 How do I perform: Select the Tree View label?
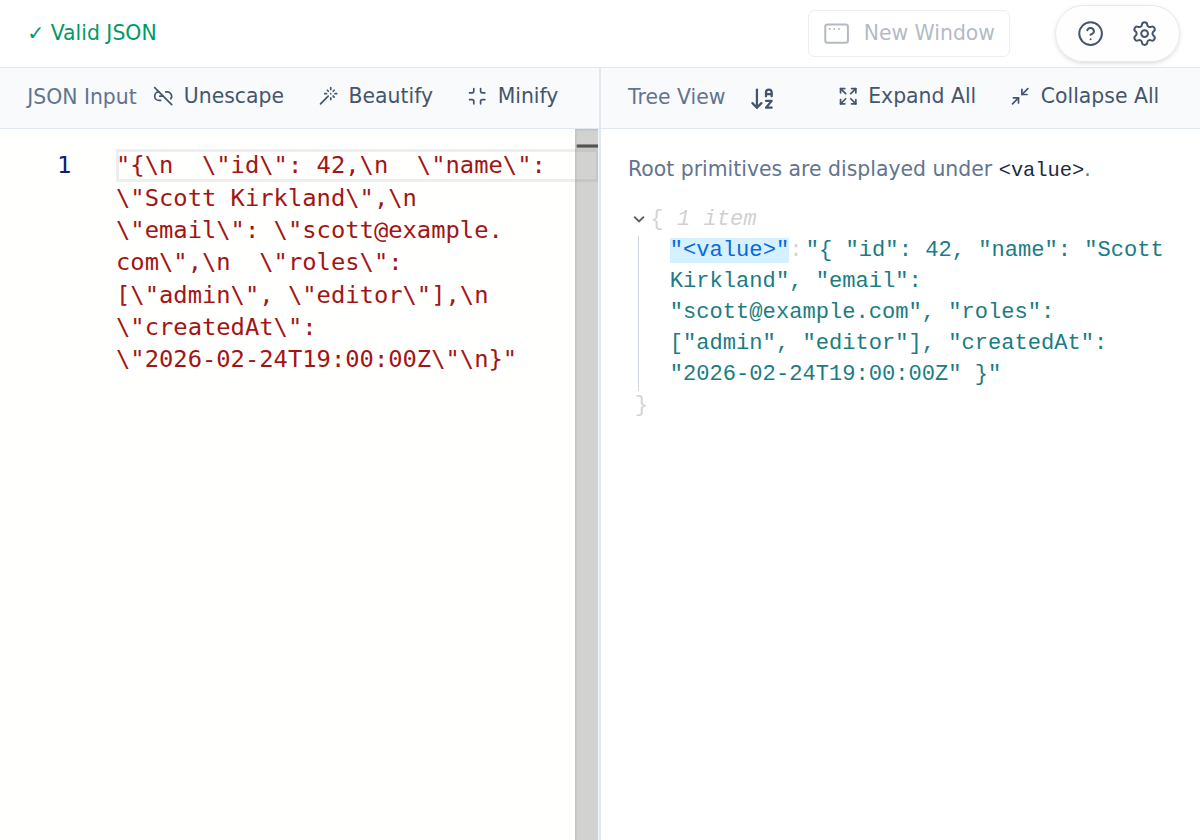click(676, 97)
